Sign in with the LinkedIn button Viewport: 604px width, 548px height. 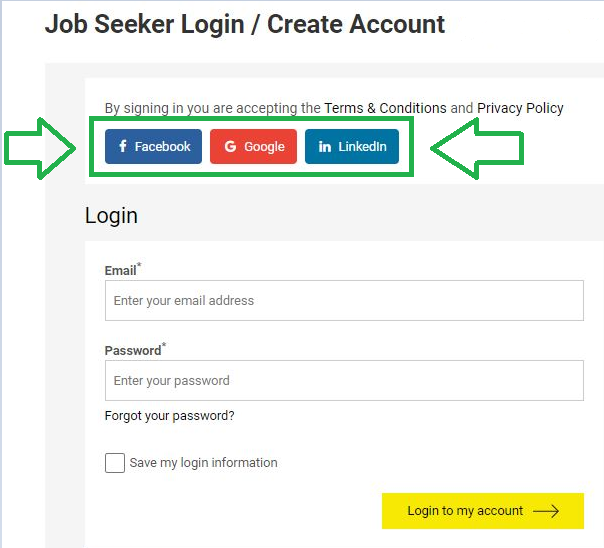(x=352, y=147)
